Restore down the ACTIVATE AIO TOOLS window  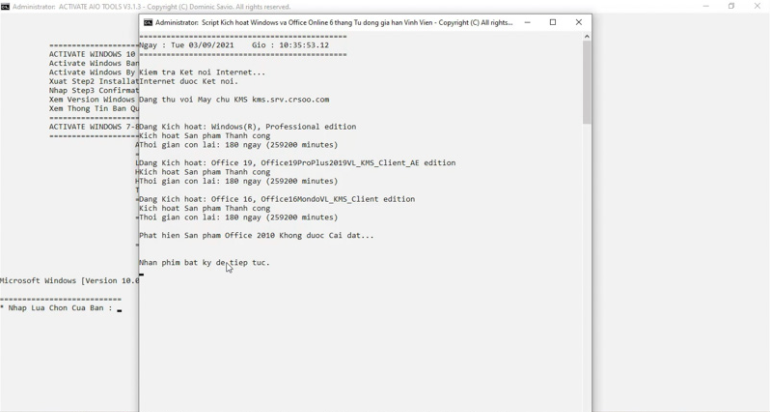[x=731, y=6]
